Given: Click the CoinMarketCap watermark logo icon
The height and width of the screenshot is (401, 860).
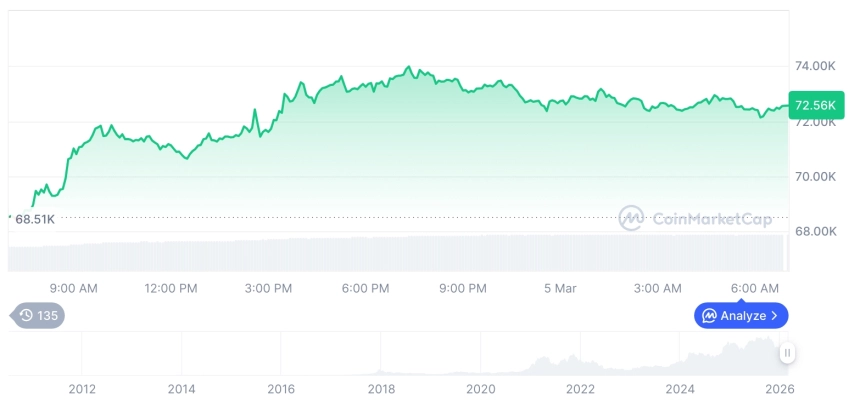Looking at the screenshot, I should pos(631,218).
